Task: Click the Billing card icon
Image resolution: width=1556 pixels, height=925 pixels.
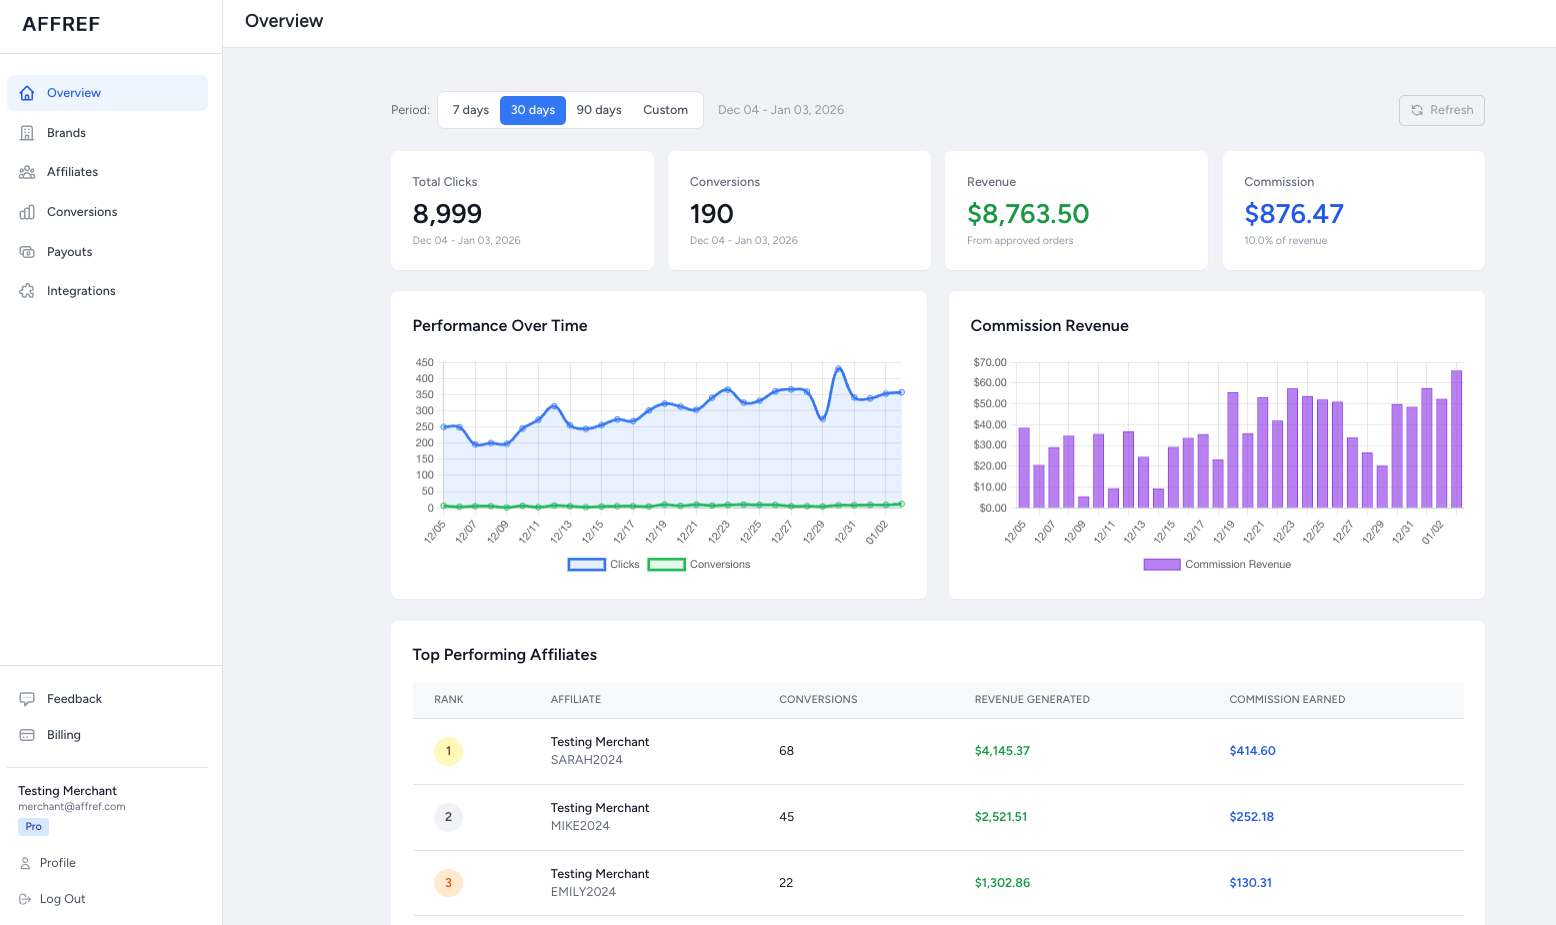Action: pos(27,735)
